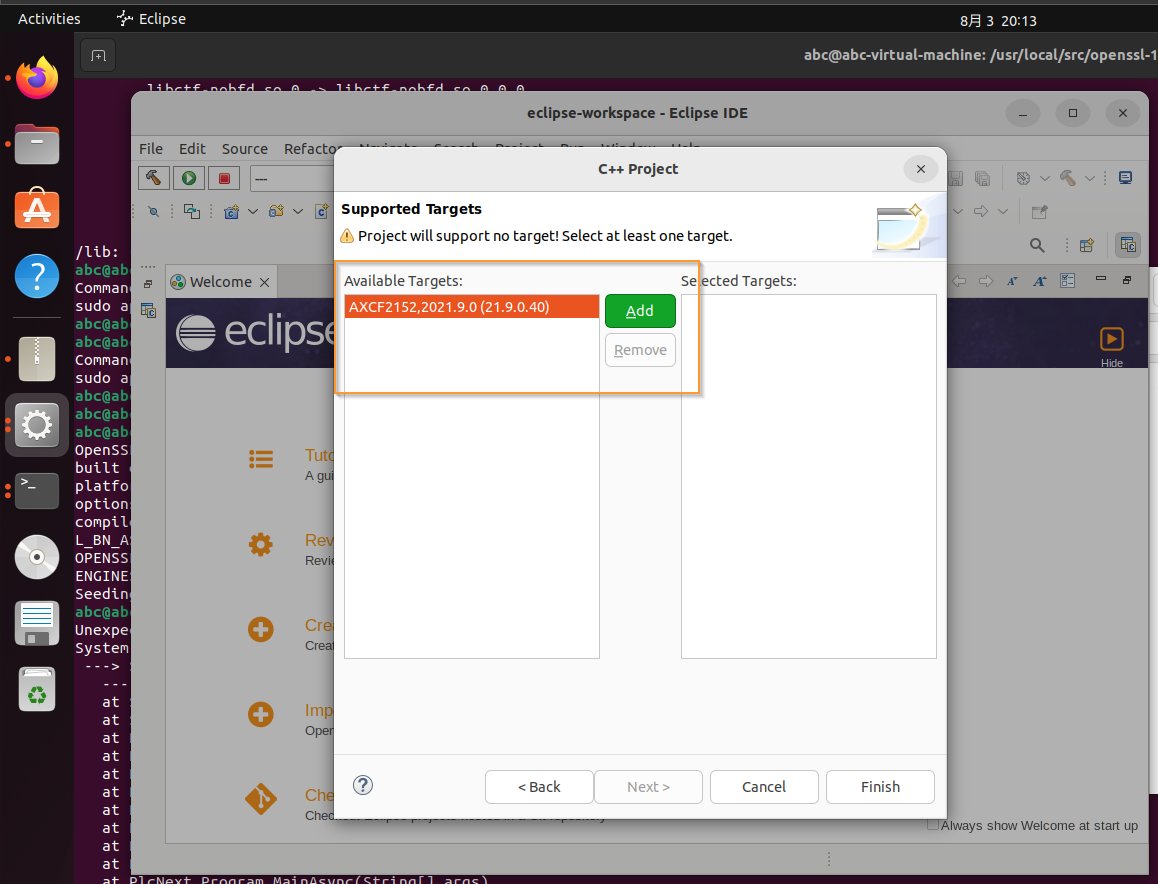The width and height of the screenshot is (1158, 884).
Task: Click the build configuration clock-style toolbar icon
Action: [x=1023, y=178]
